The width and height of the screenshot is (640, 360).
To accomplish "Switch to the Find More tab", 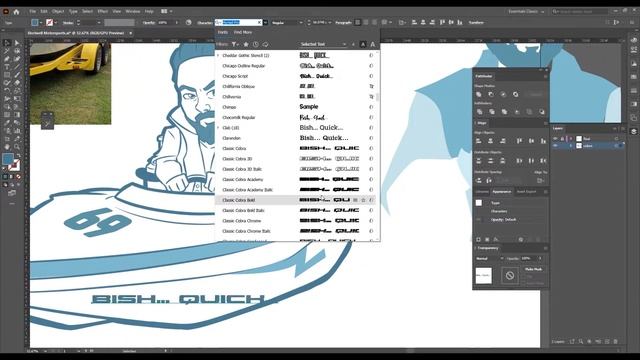I will [243, 32].
